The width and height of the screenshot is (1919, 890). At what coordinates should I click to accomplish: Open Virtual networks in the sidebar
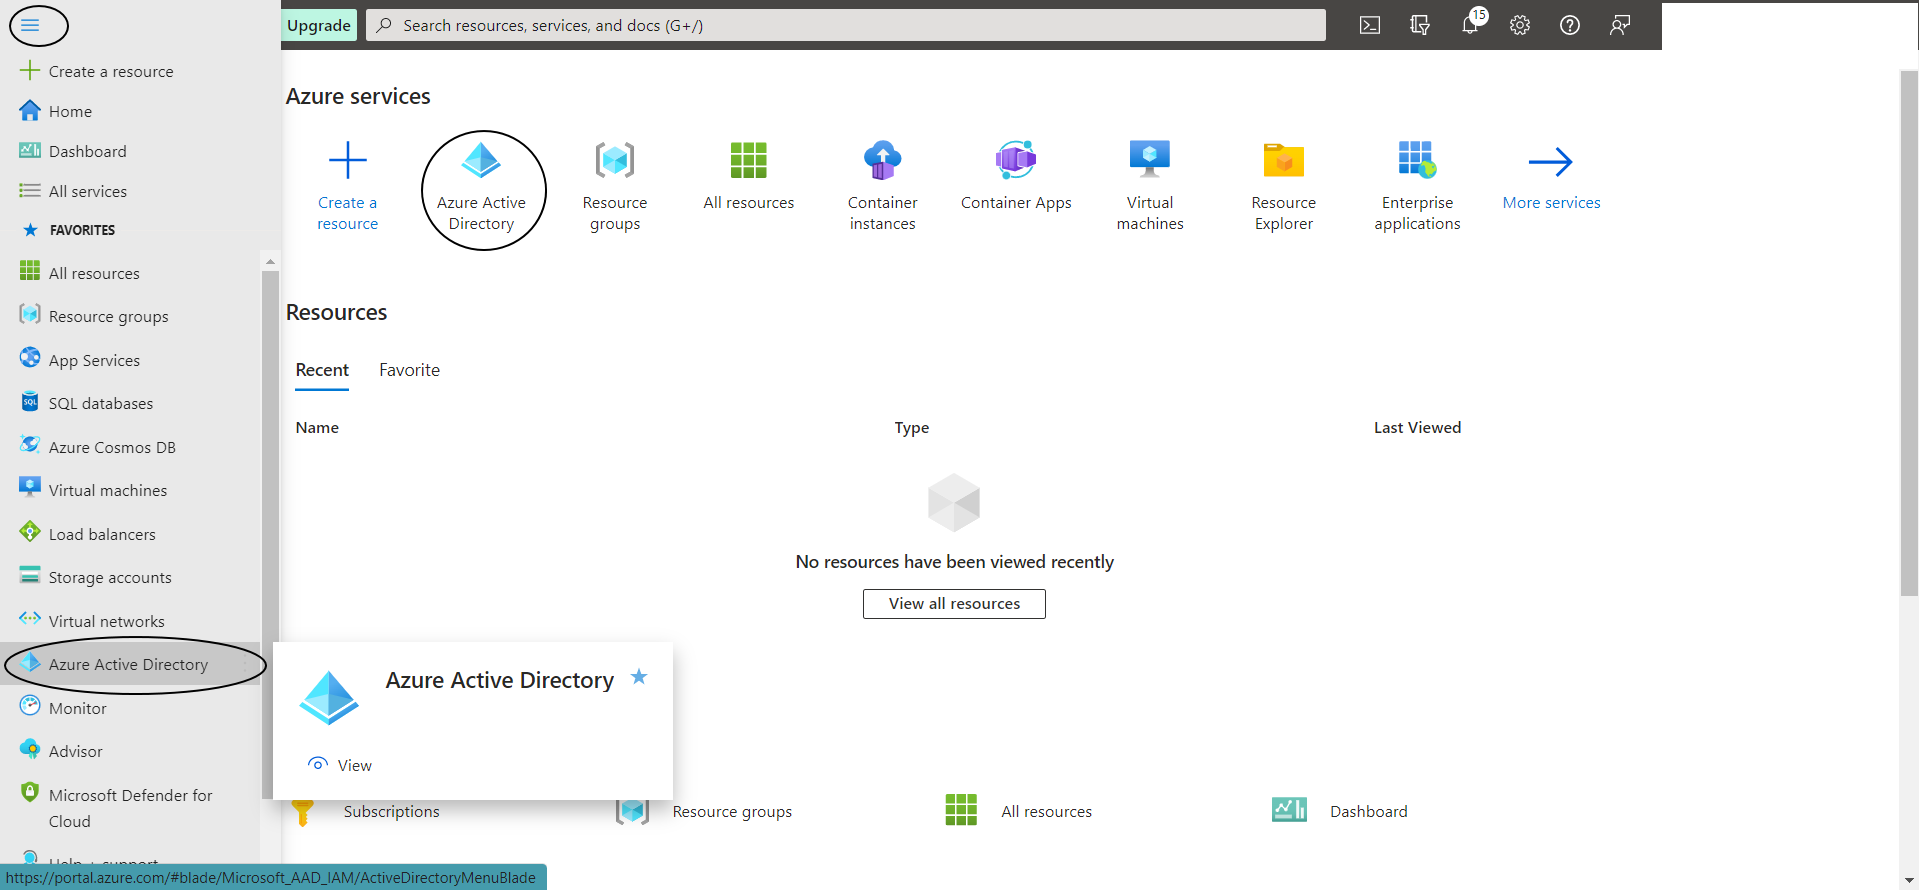tap(106, 621)
